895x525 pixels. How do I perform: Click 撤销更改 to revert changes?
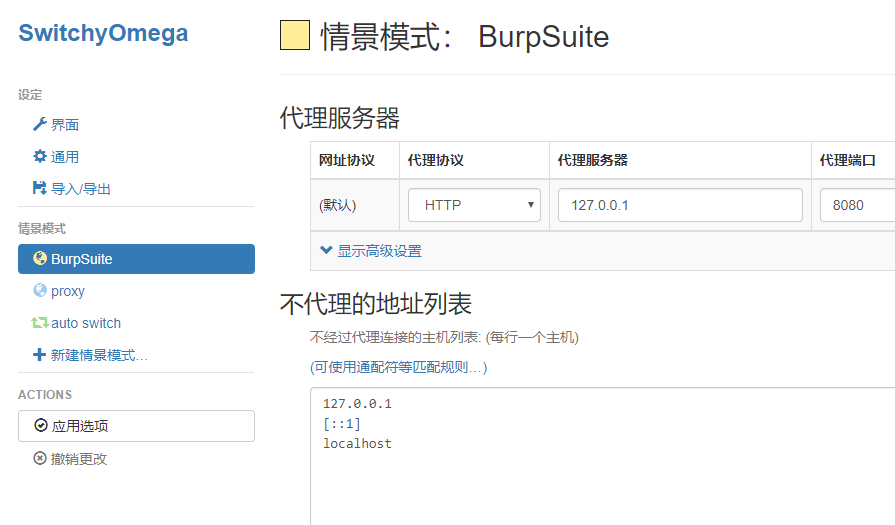click(x=79, y=459)
